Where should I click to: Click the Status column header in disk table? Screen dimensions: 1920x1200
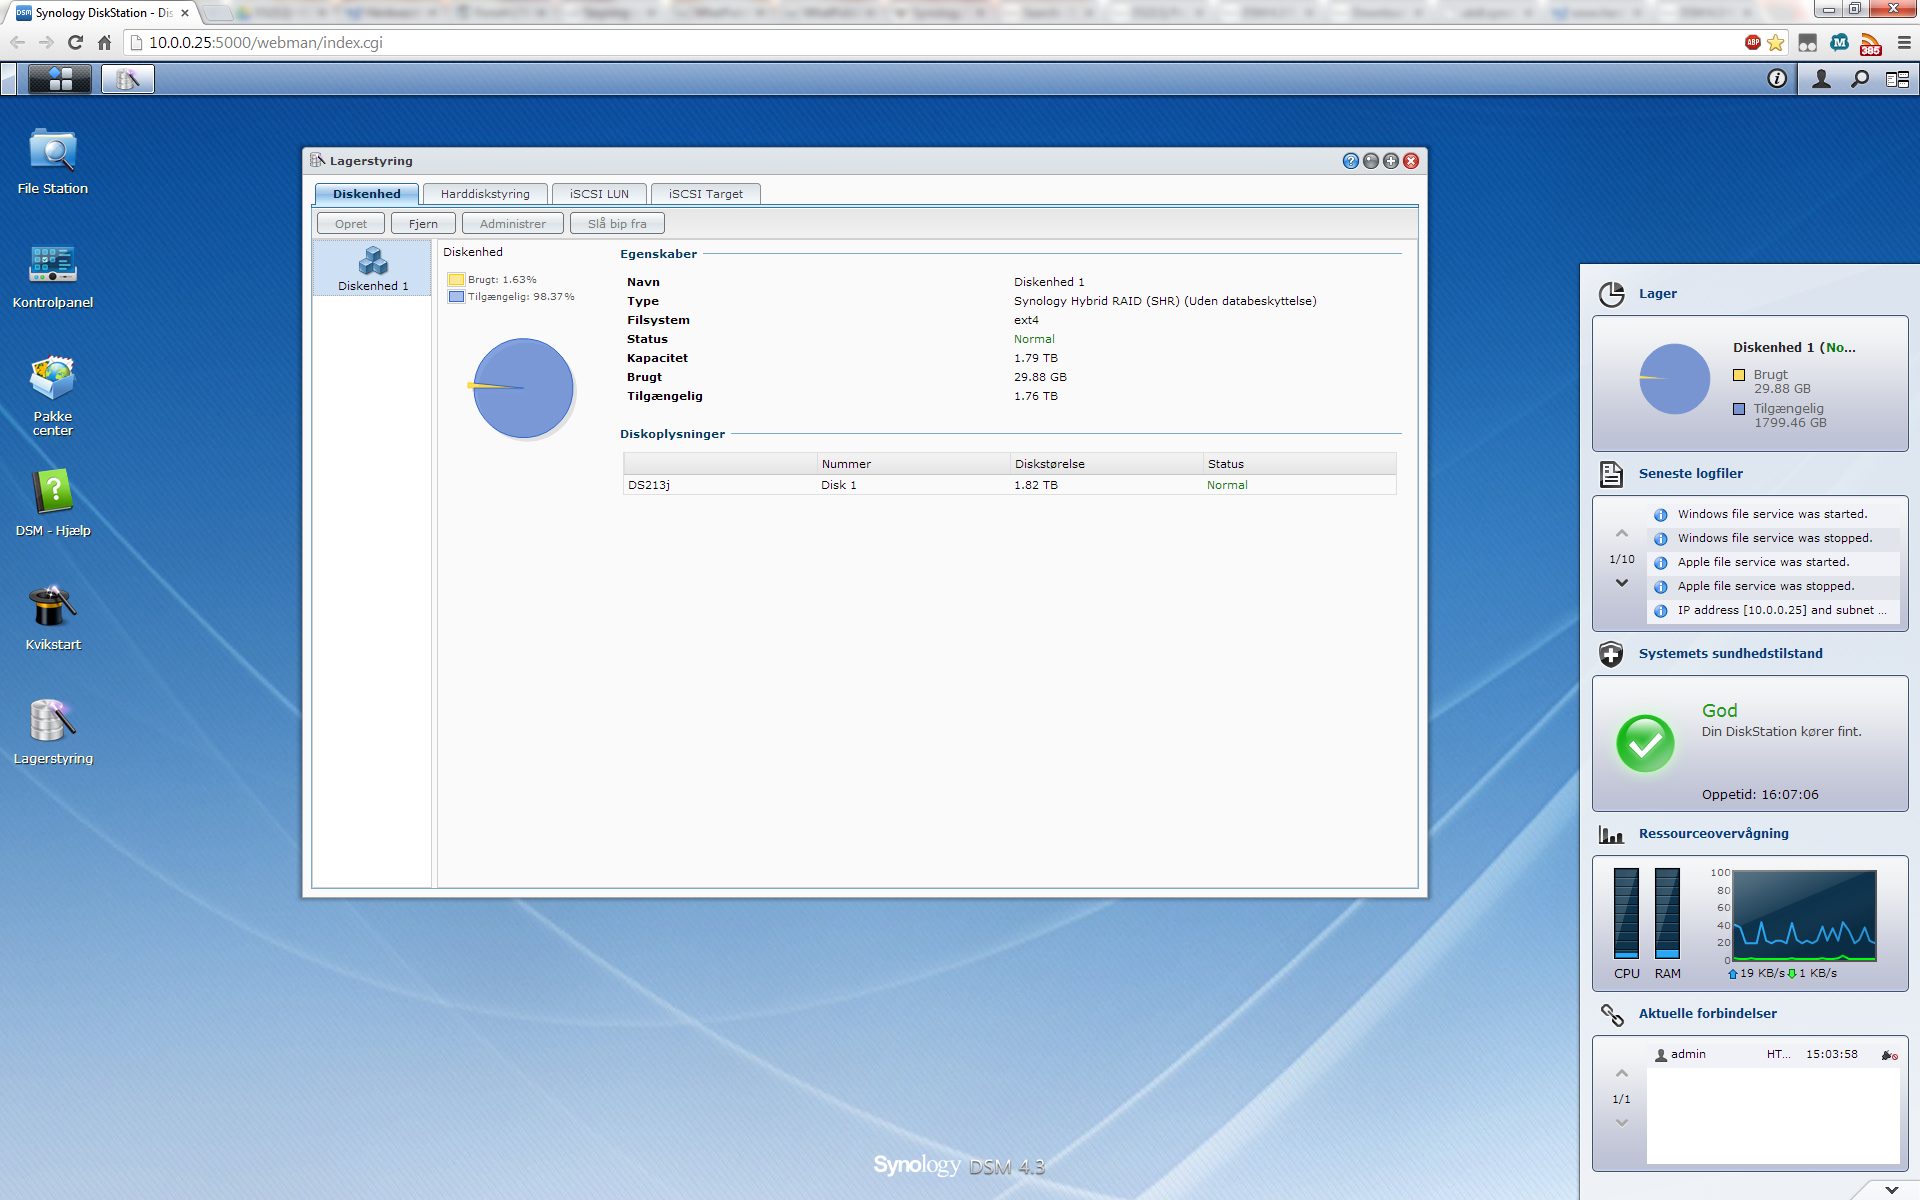1299,464
